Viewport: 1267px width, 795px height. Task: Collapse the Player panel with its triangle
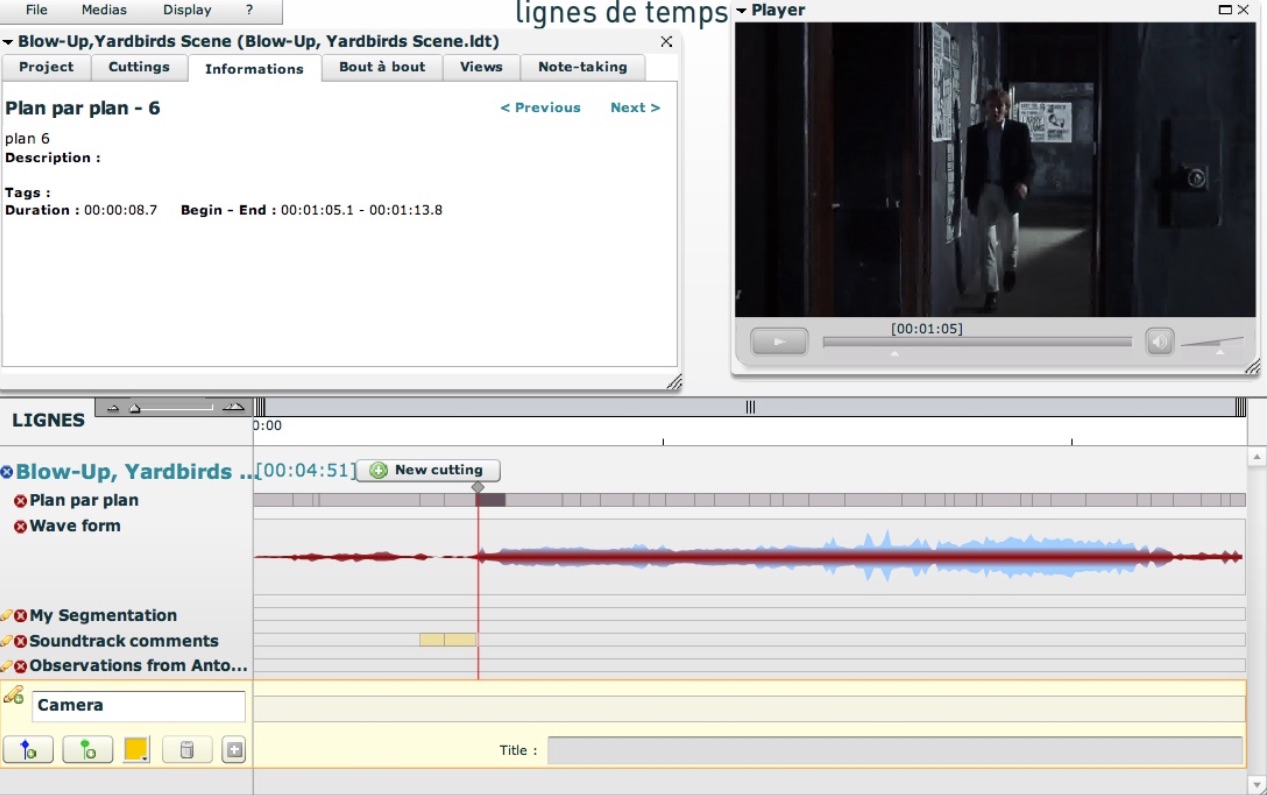point(741,11)
